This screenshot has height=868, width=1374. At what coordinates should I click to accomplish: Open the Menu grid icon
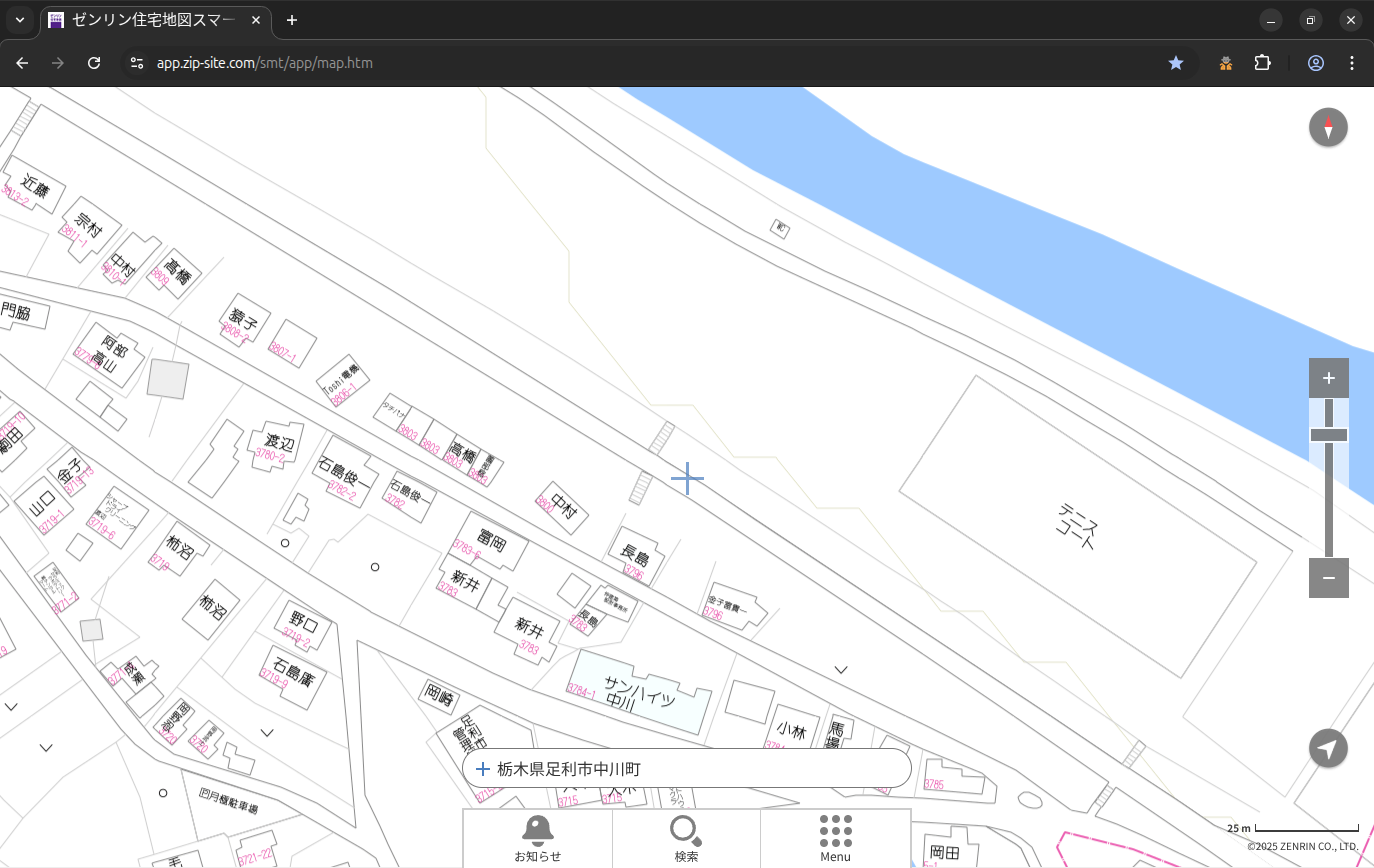(x=835, y=831)
